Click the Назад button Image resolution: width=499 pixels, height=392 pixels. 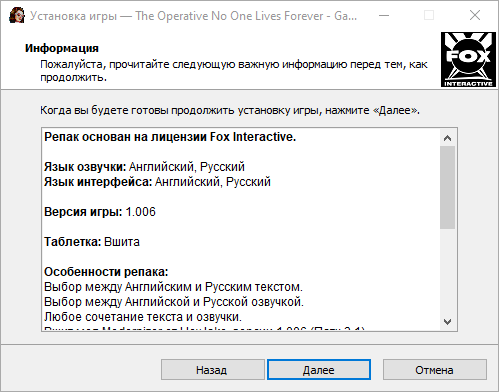pos(213,370)
